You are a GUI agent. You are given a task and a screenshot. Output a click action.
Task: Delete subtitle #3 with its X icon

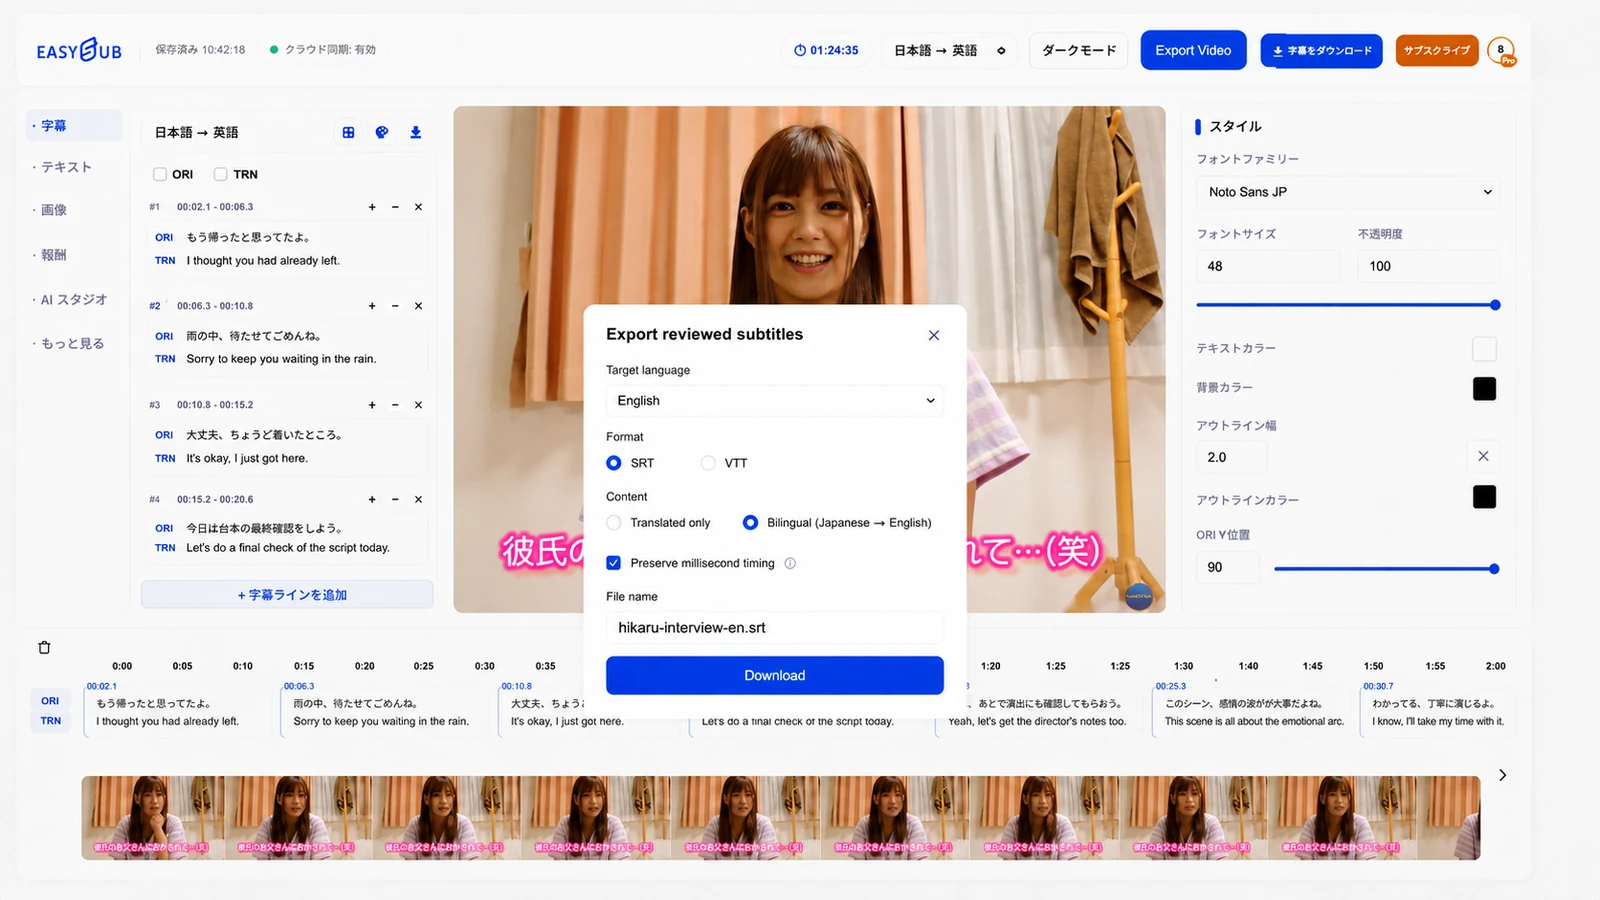point(418,405)
